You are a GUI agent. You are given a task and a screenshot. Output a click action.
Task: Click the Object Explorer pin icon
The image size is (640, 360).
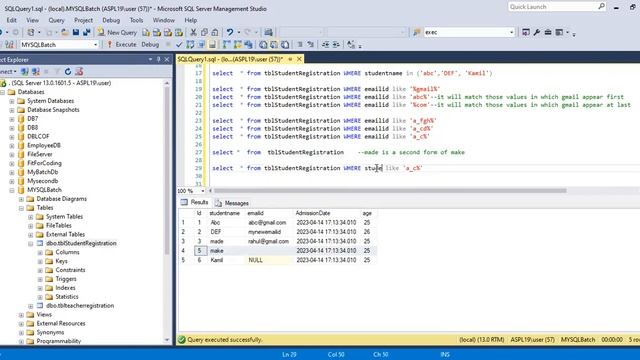pos(159,60)
